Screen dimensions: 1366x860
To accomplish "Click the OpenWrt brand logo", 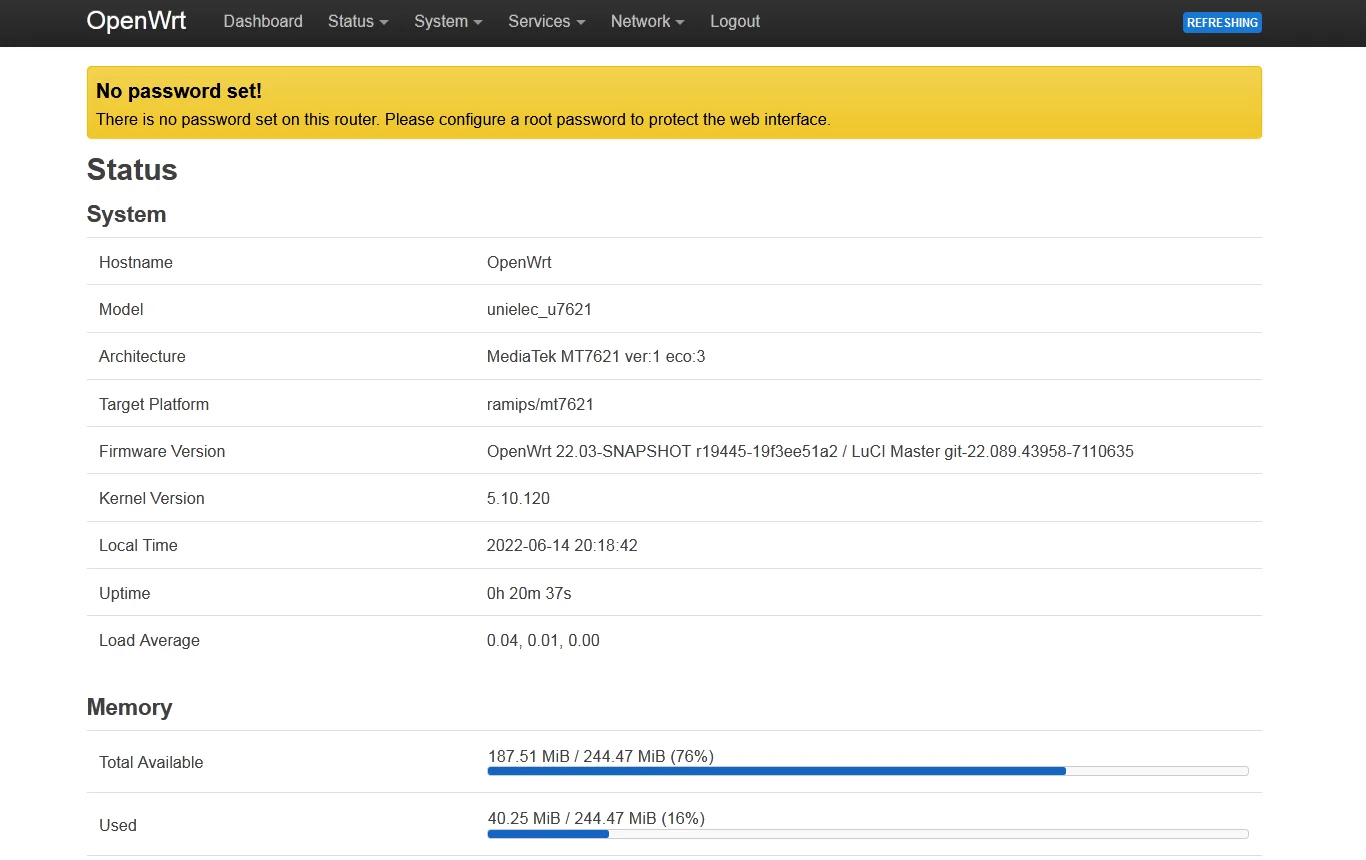I will pyautogui.click(x=136, y=21).
